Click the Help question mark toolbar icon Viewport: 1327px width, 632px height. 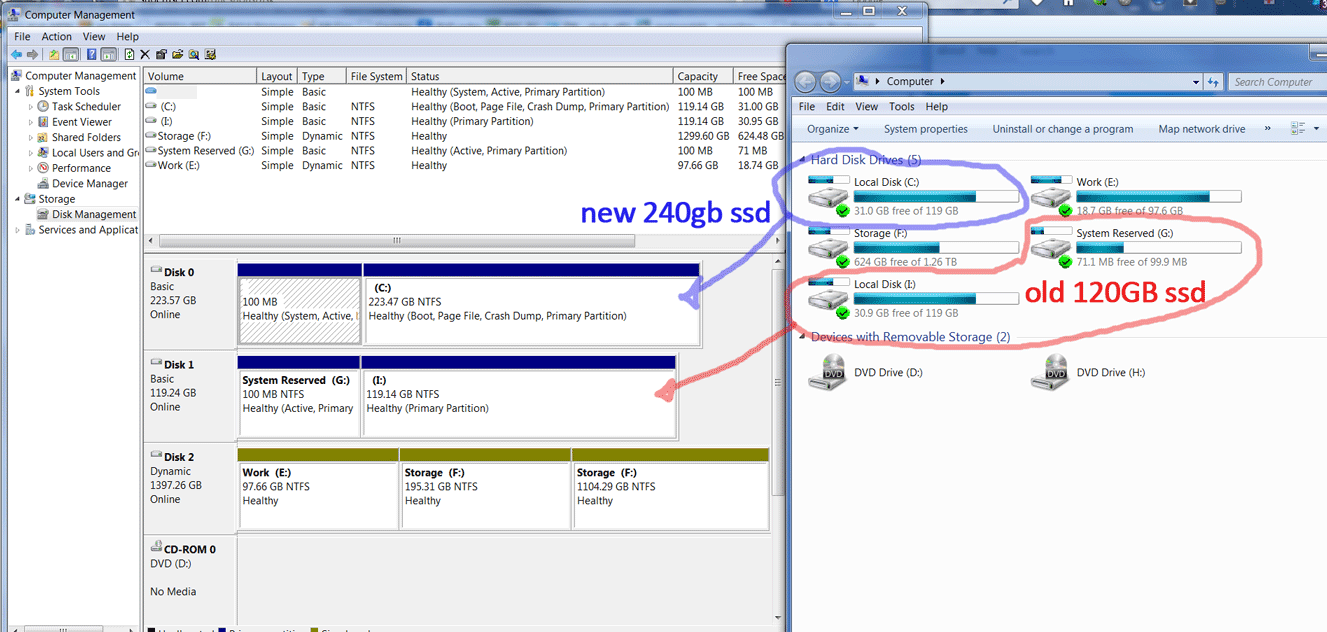click(93, 54)
